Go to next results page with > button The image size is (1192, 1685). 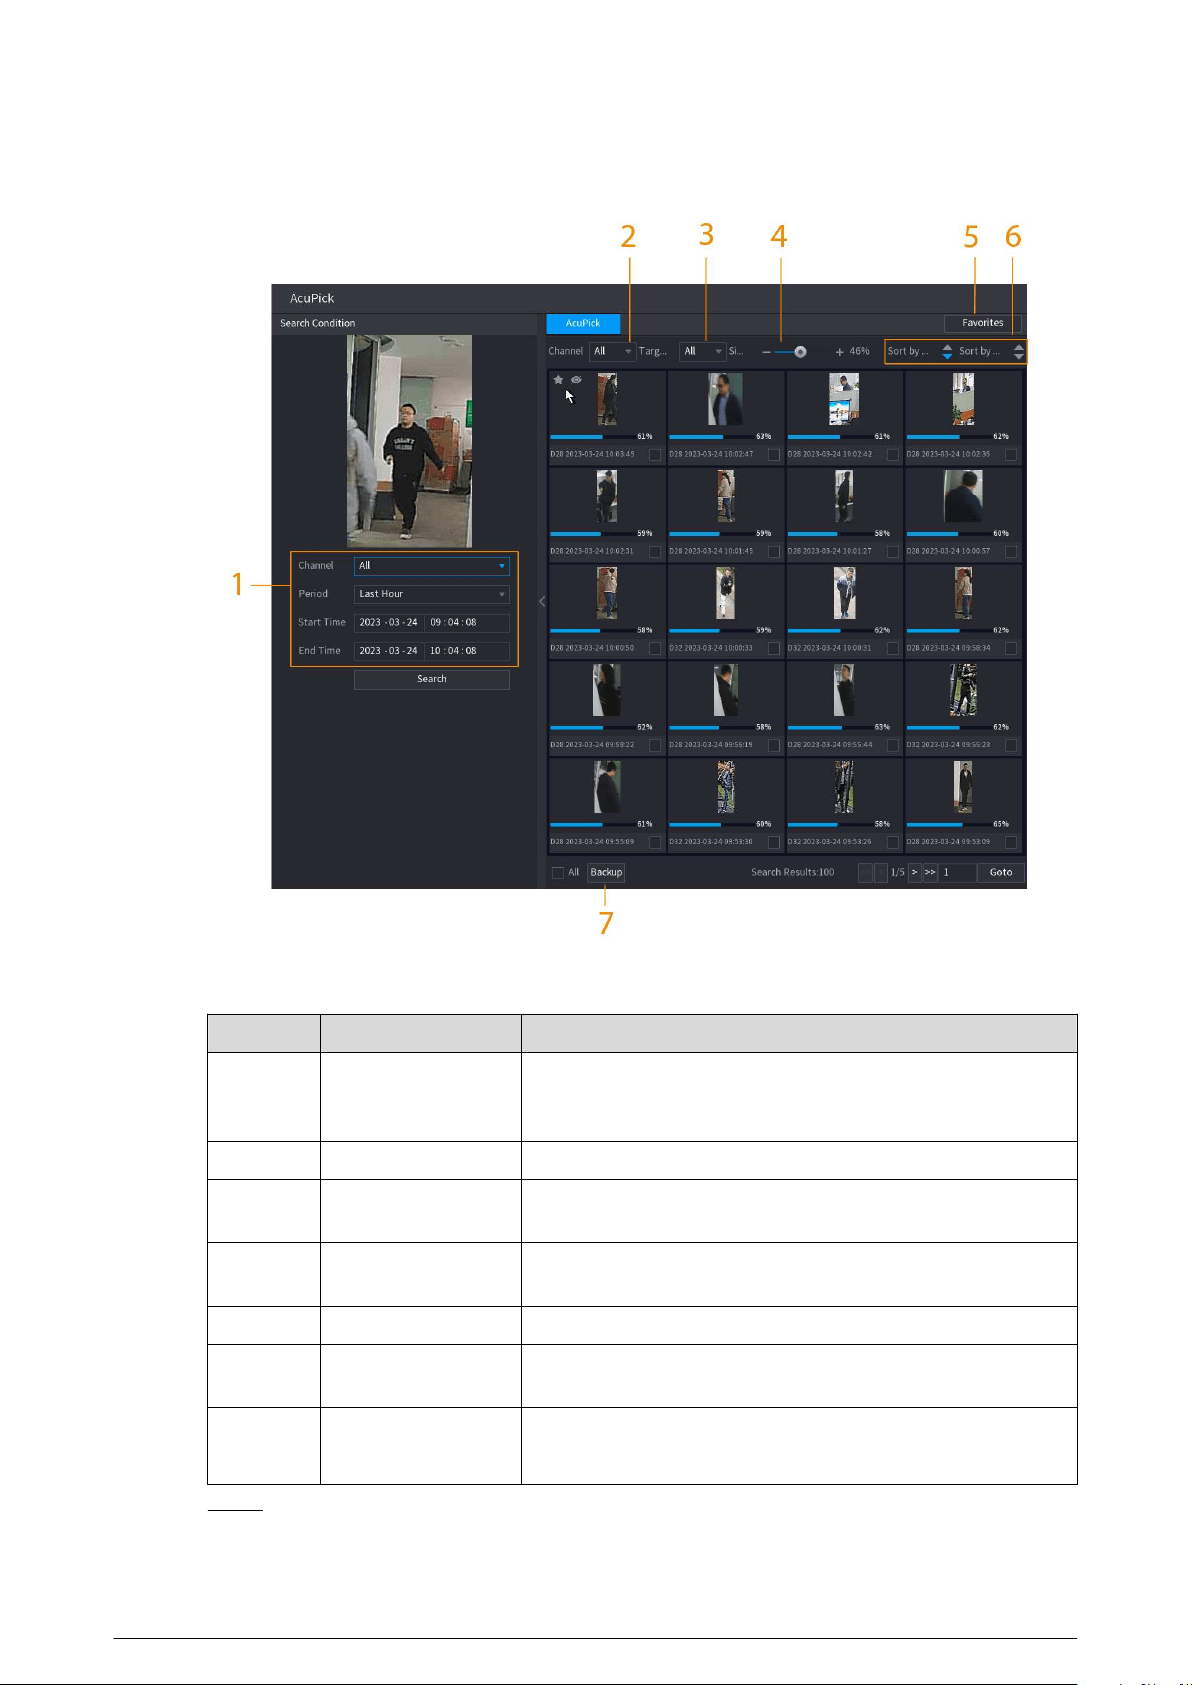coord(914,872)
